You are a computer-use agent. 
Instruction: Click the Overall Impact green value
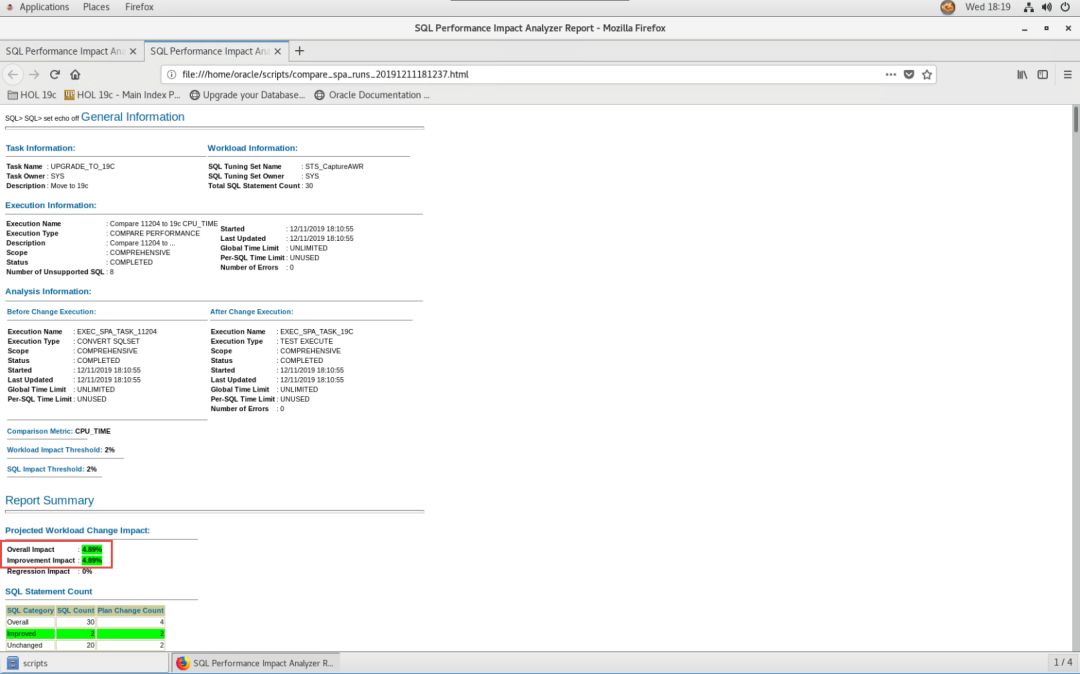point(92,549)
